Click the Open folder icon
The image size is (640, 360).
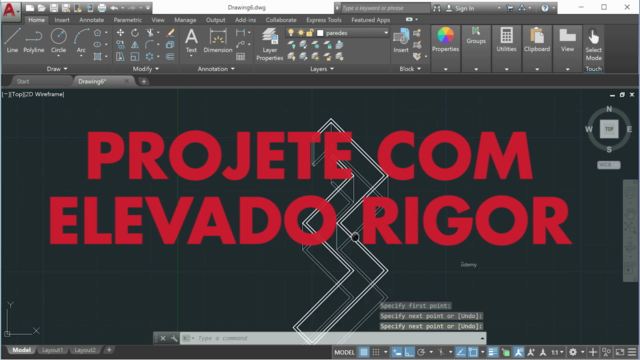point(42,8)
